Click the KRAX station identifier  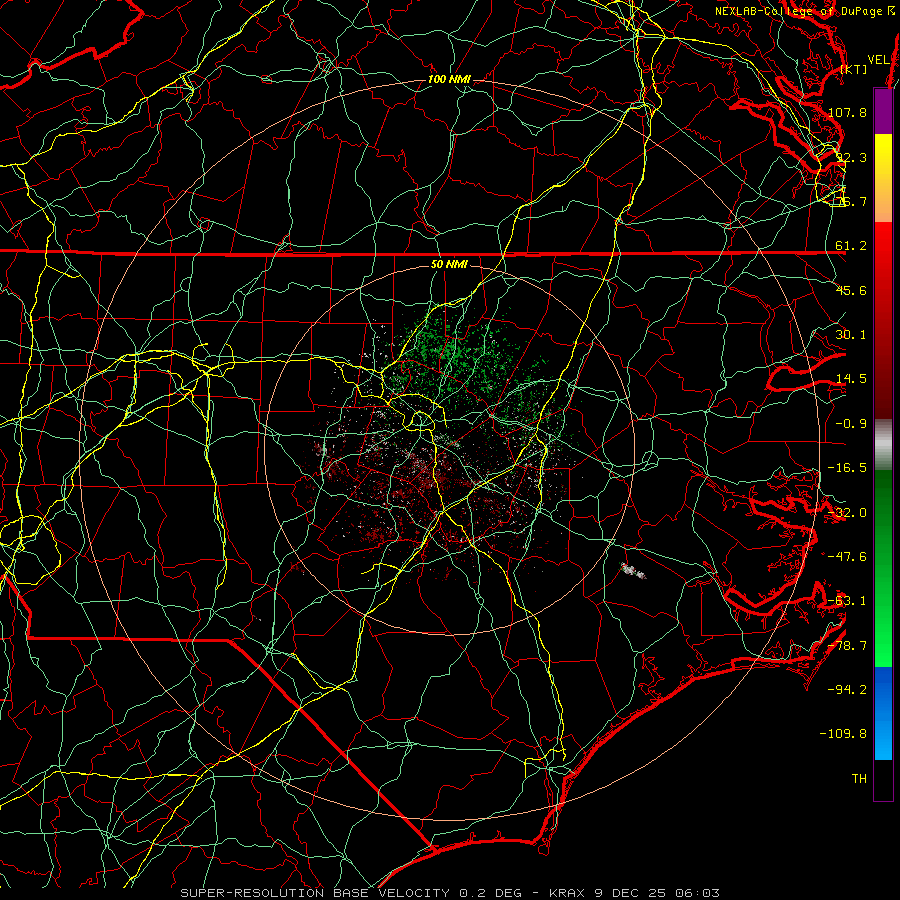click(x=568, y=893)
